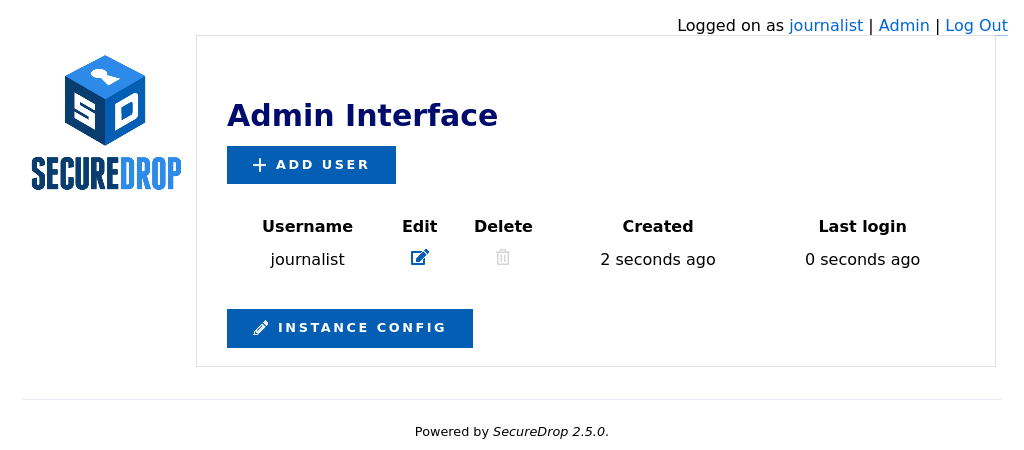The width and height of the screenshot is (1024, 450).
Task: Click the edit icon for journalist
Action: tap(420, 258)
